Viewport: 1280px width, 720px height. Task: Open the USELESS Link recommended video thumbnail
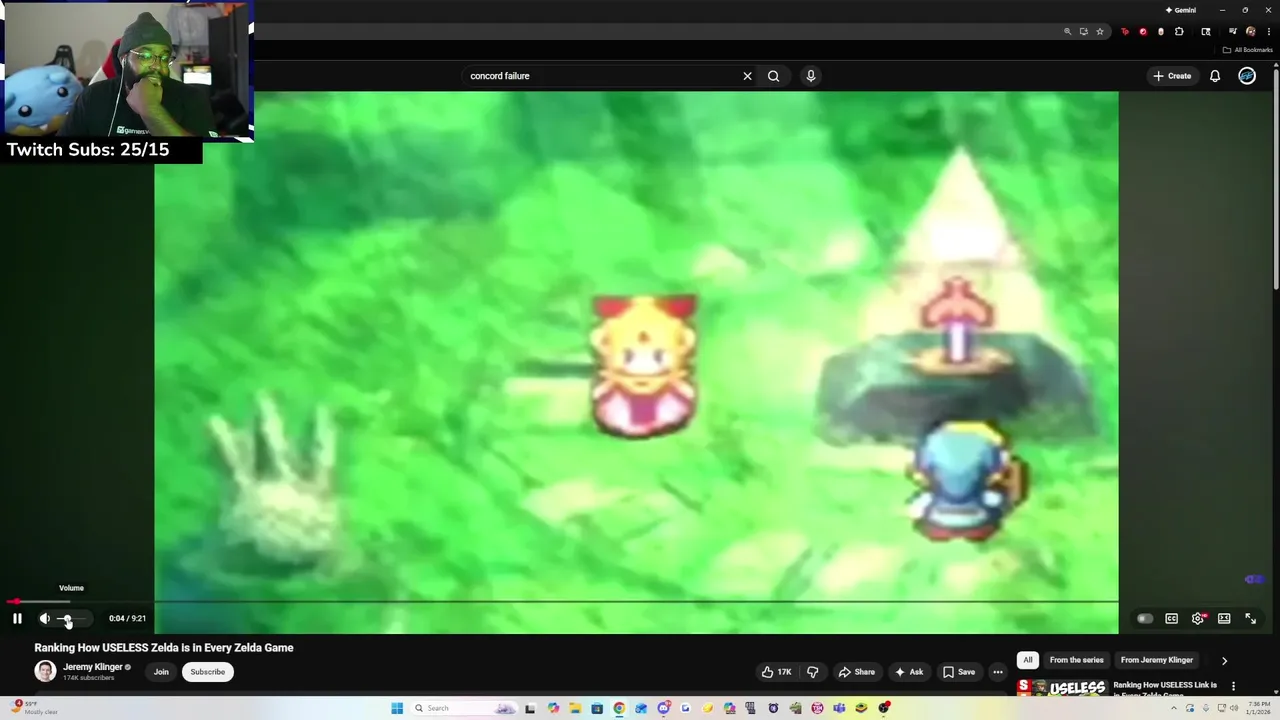(x=1062, y=688)
